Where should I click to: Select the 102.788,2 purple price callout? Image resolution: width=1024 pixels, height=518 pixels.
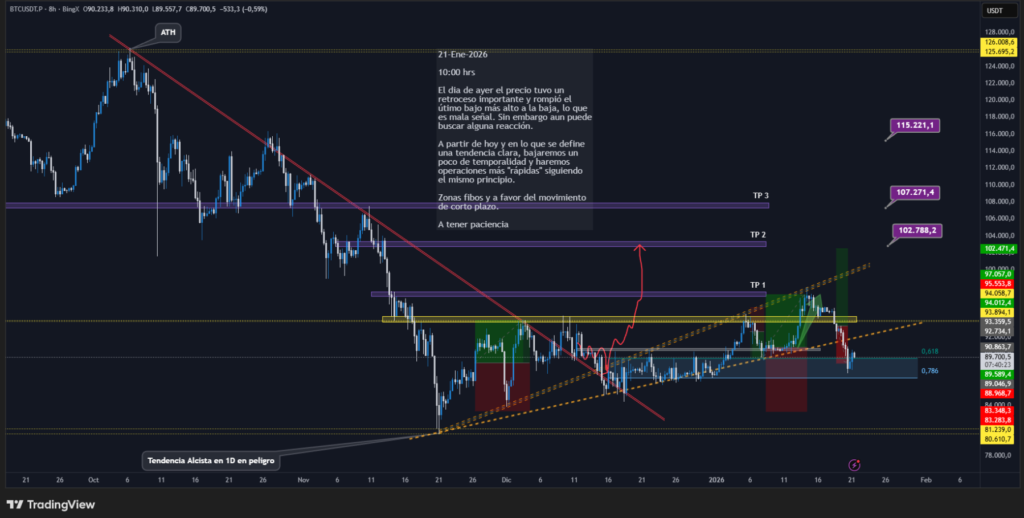pyautogui.click(x=920, y=230)
